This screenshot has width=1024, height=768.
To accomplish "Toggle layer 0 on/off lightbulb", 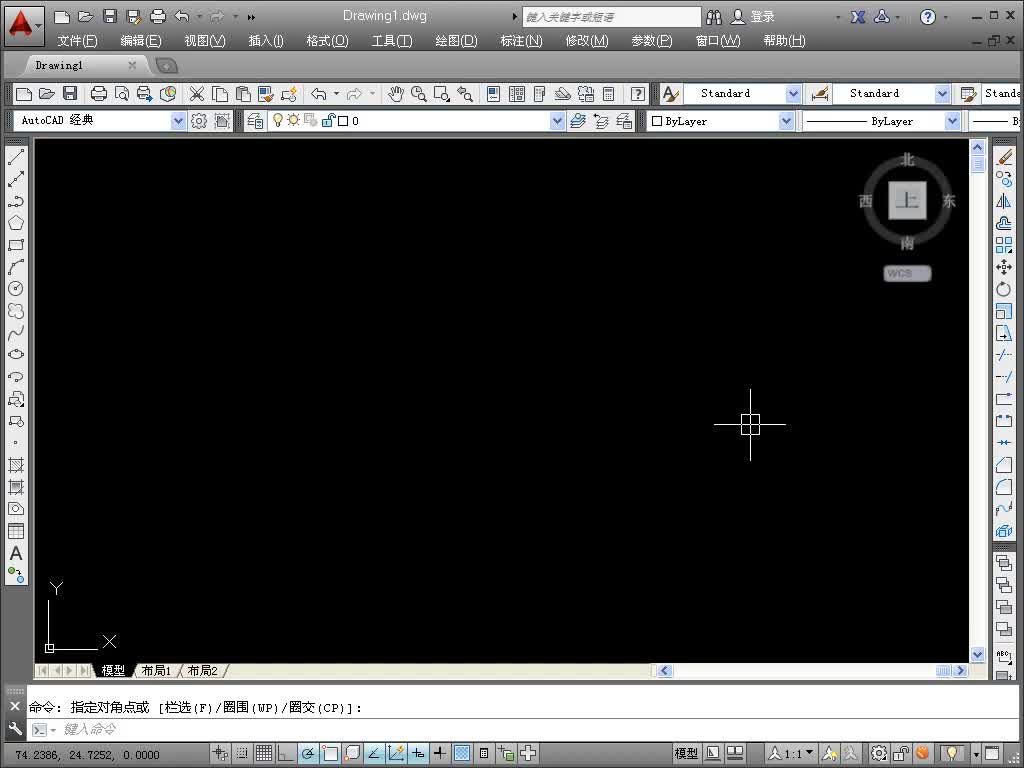I will 278,120.
